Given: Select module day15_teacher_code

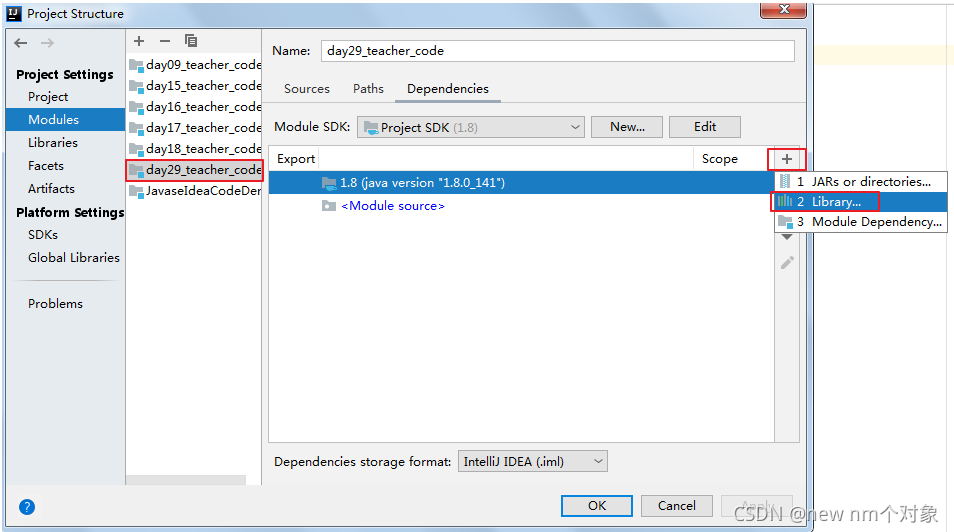Looking at the screenshot, I should 195,86.
